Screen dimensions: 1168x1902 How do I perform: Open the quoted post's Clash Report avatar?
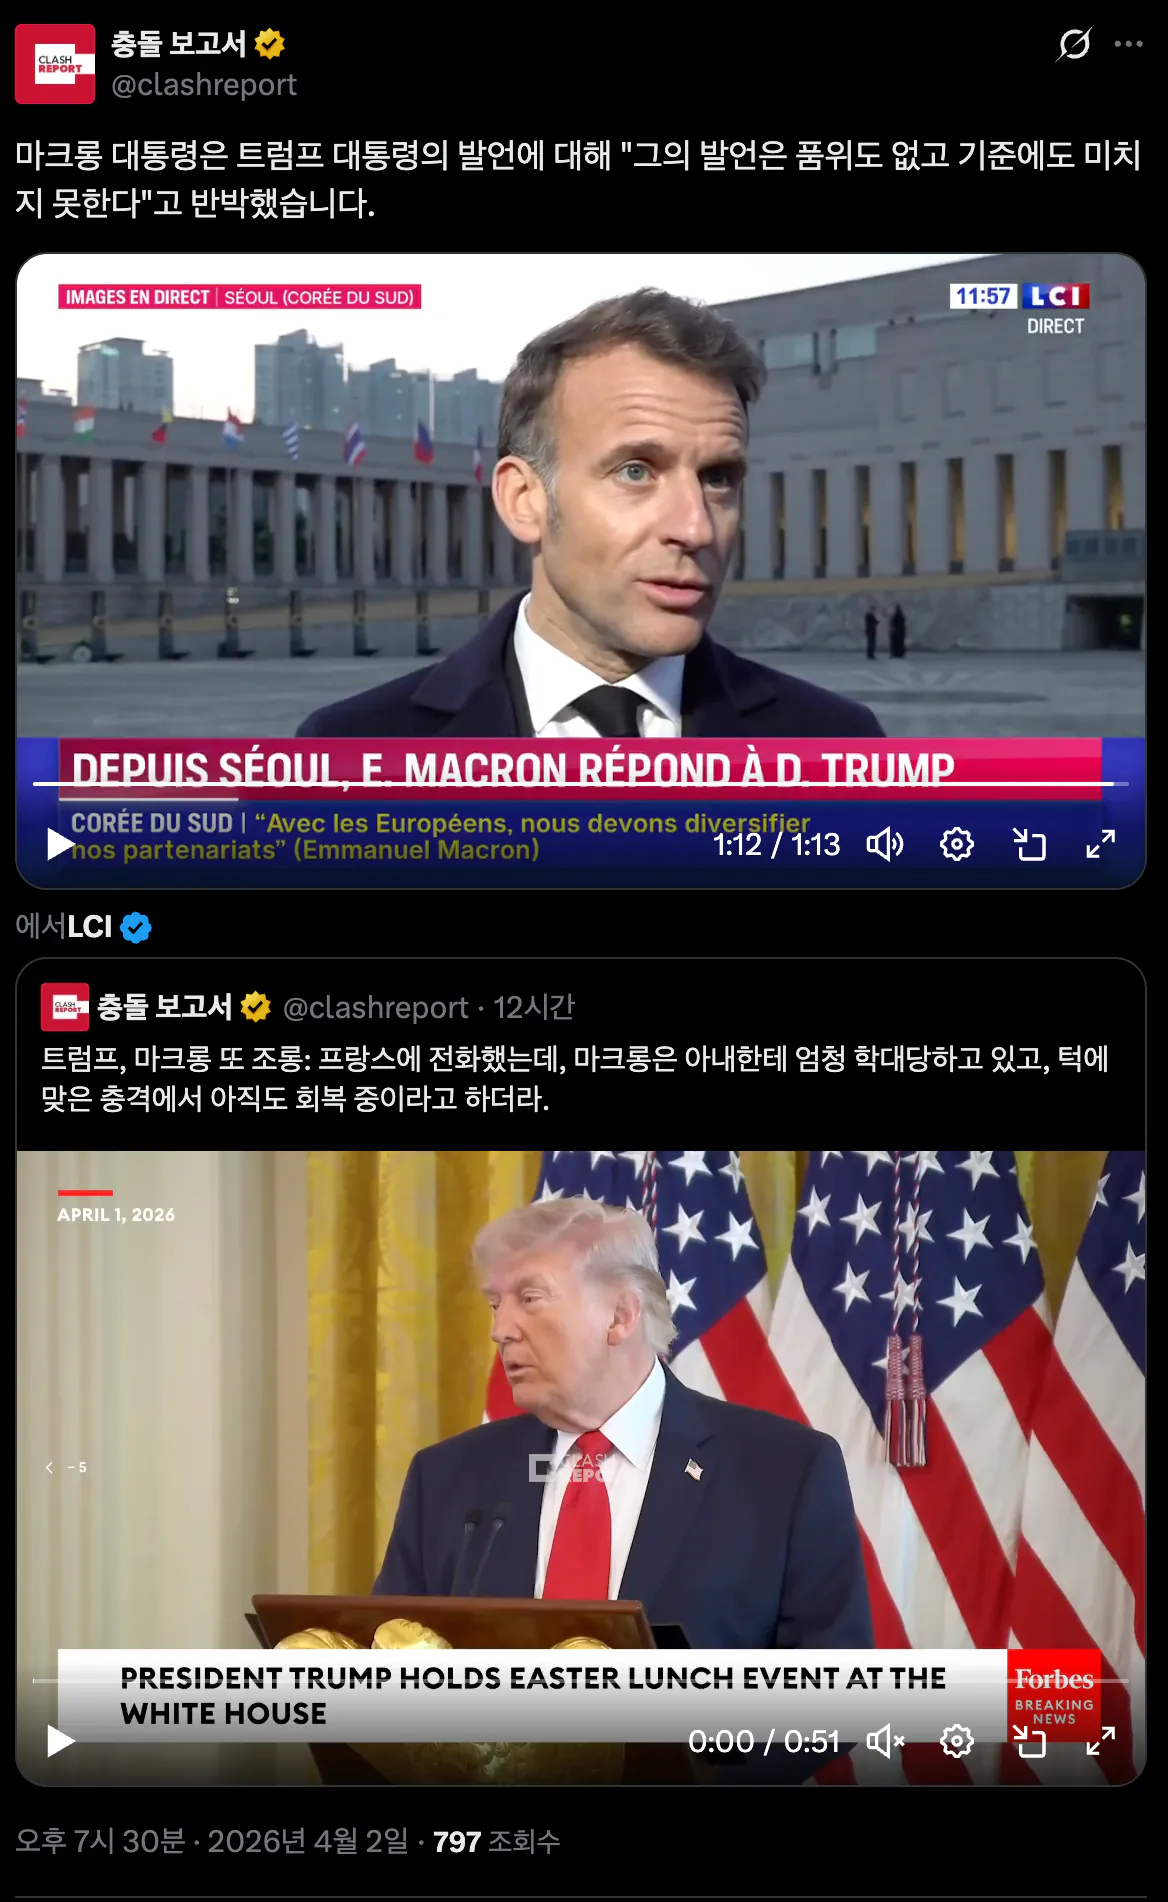pos(65,1007)
